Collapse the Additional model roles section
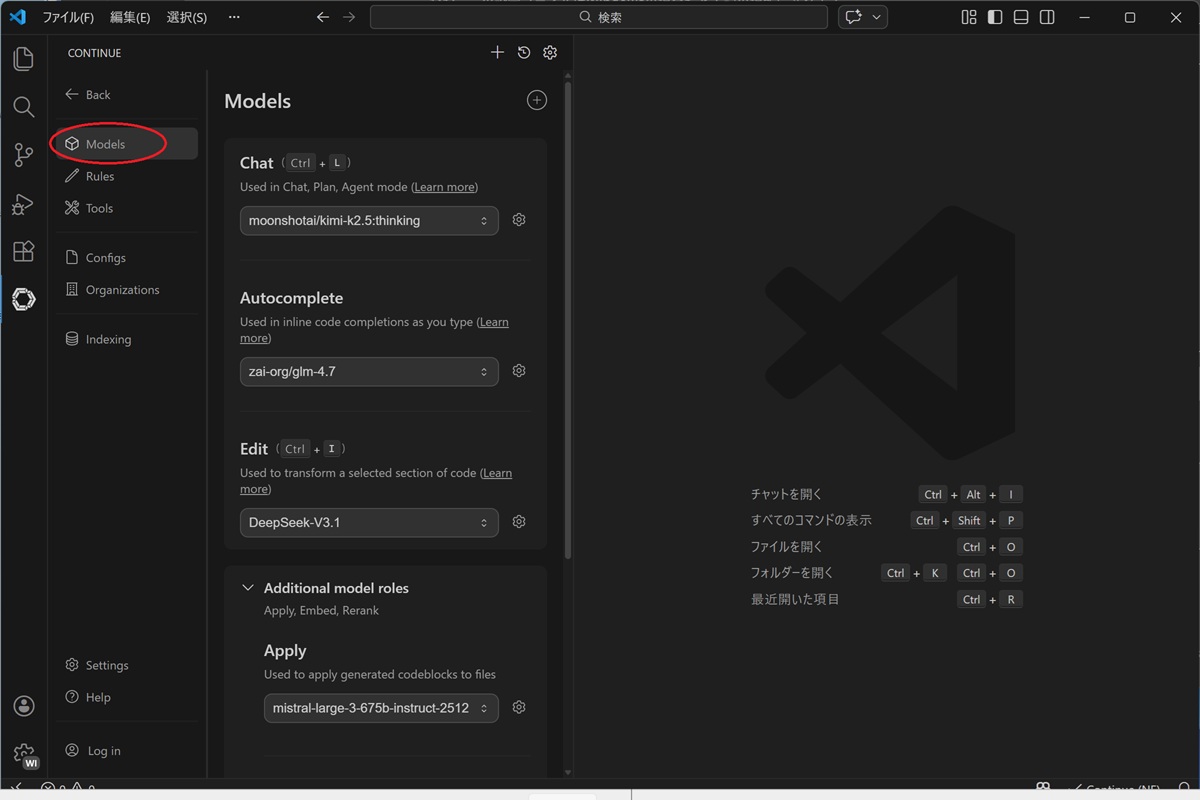The height and width of the screenshot is (800, 1200). click(x=248, y=588)
